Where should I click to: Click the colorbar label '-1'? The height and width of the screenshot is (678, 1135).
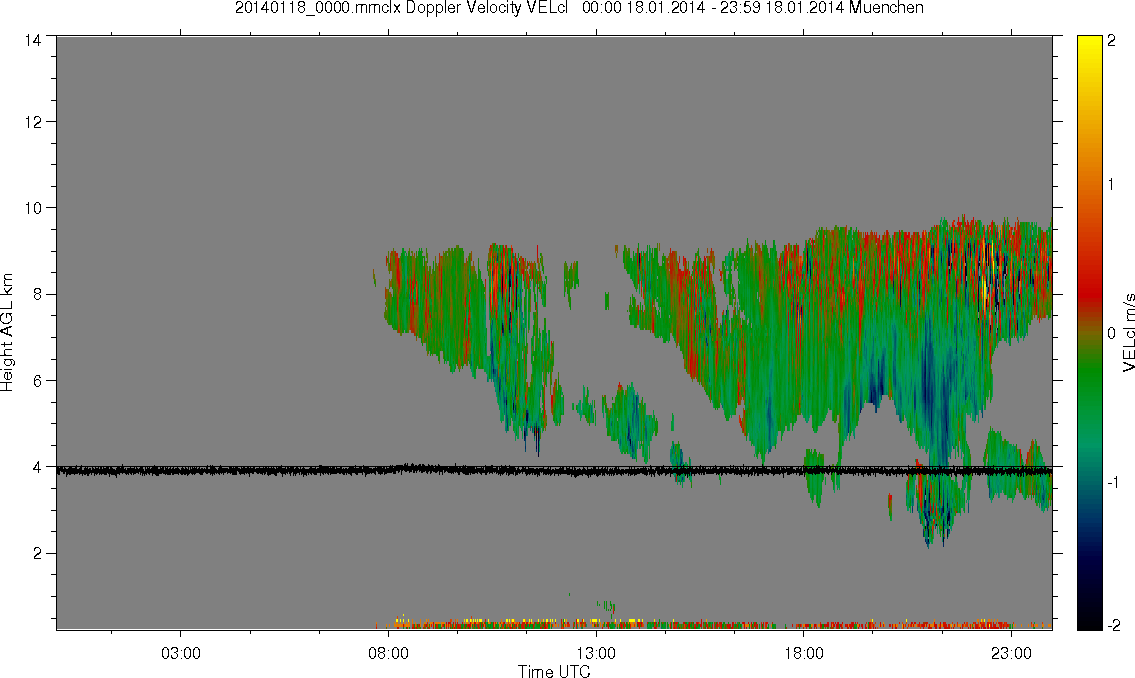(x=1112, y=482)
